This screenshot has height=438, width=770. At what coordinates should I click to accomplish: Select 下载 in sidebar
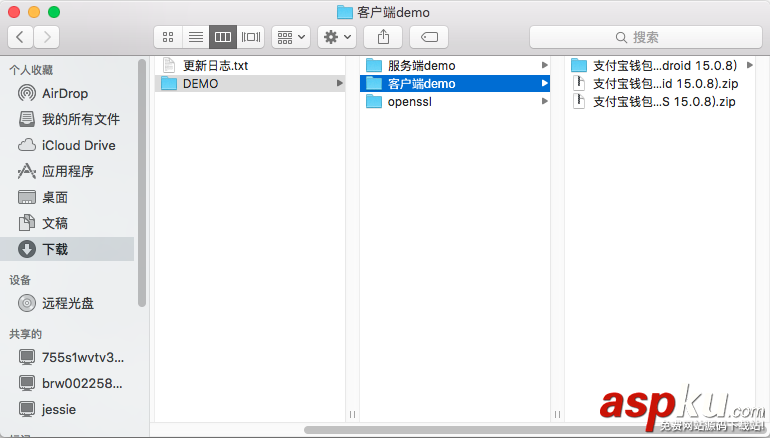tap(67, 249)
